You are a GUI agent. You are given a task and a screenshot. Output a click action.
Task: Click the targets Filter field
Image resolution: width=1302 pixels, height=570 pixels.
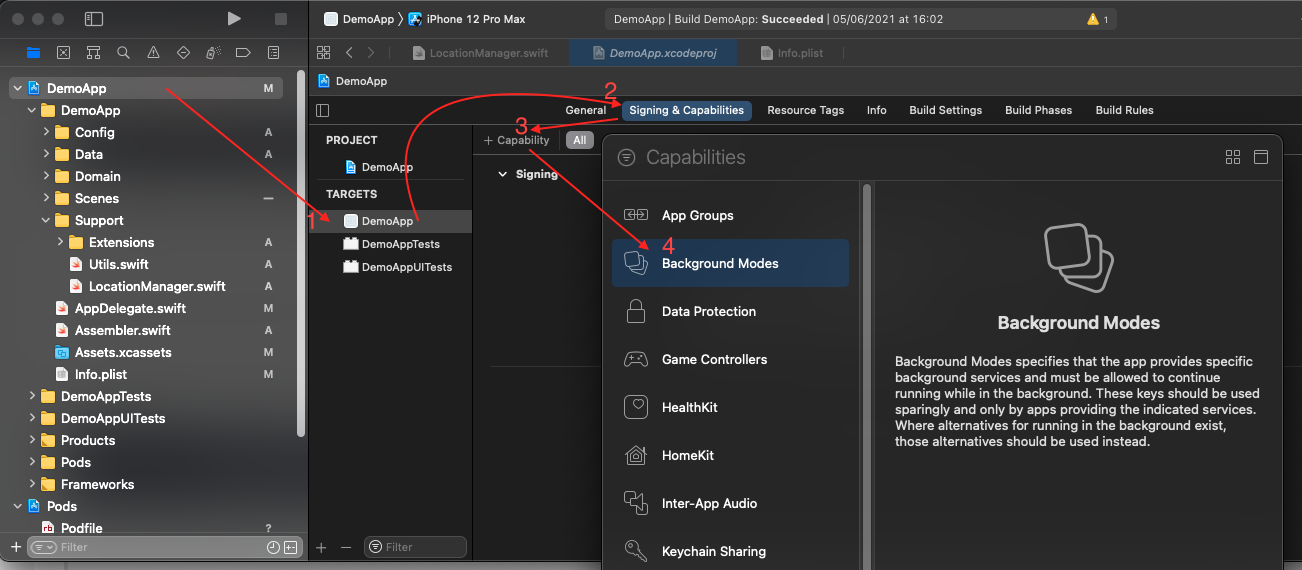(416, 547)
